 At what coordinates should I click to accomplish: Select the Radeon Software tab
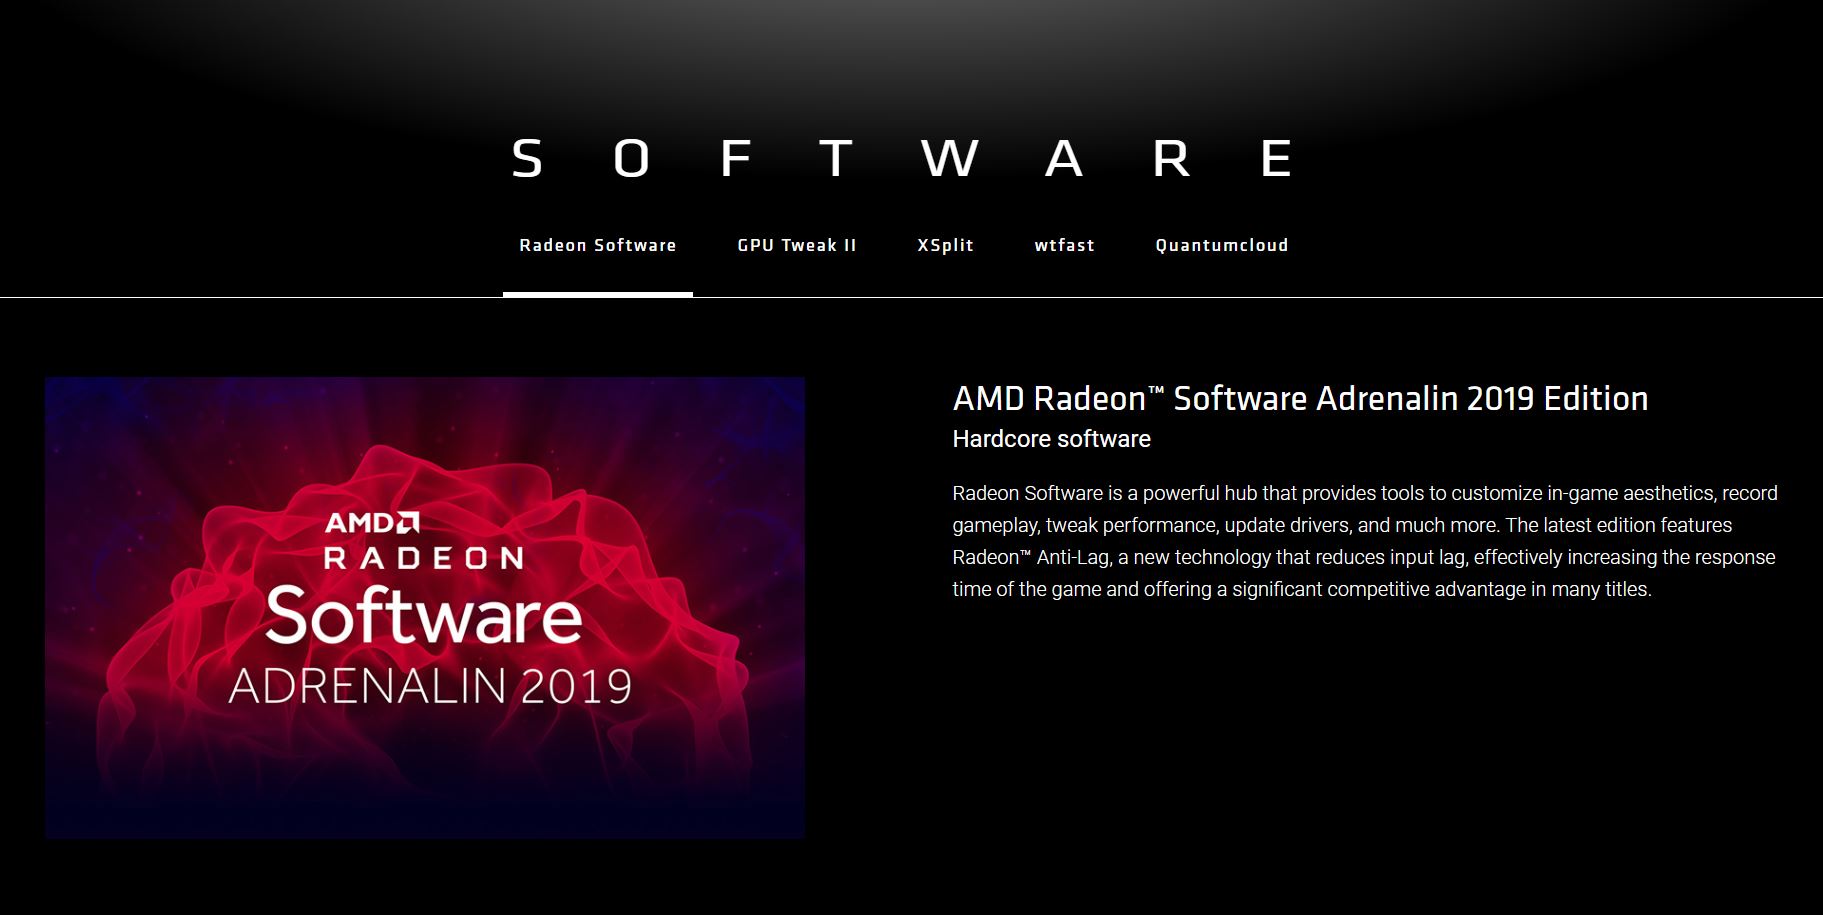pyautogui.click(x=598, y=246)
